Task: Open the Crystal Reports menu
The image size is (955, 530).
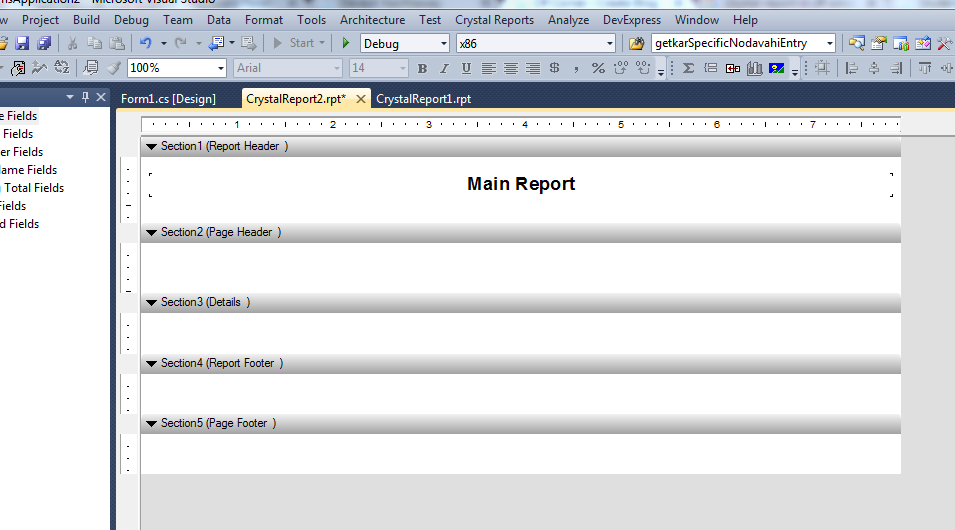Action: tap(494, 19)
